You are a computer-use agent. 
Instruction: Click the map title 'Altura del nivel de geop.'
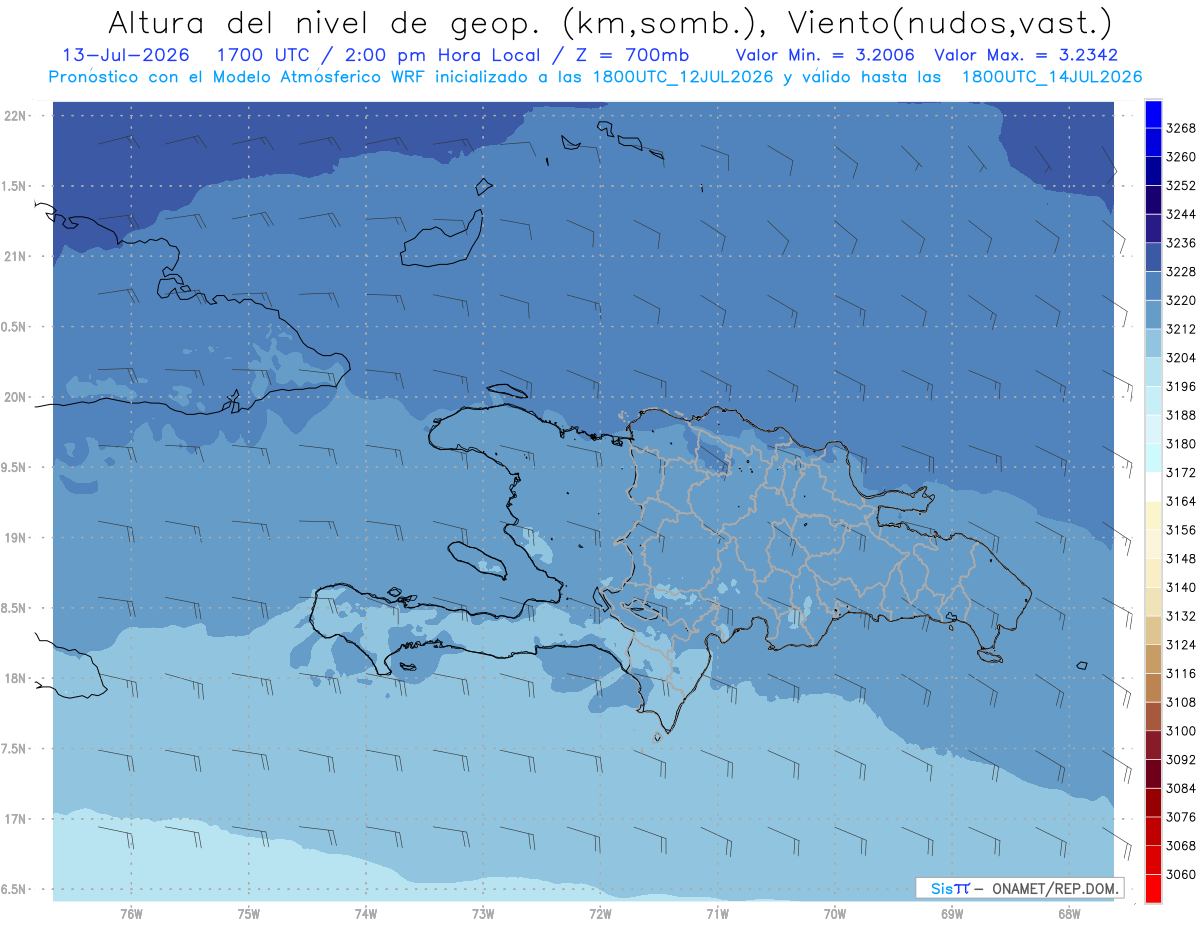pos(325,22)
